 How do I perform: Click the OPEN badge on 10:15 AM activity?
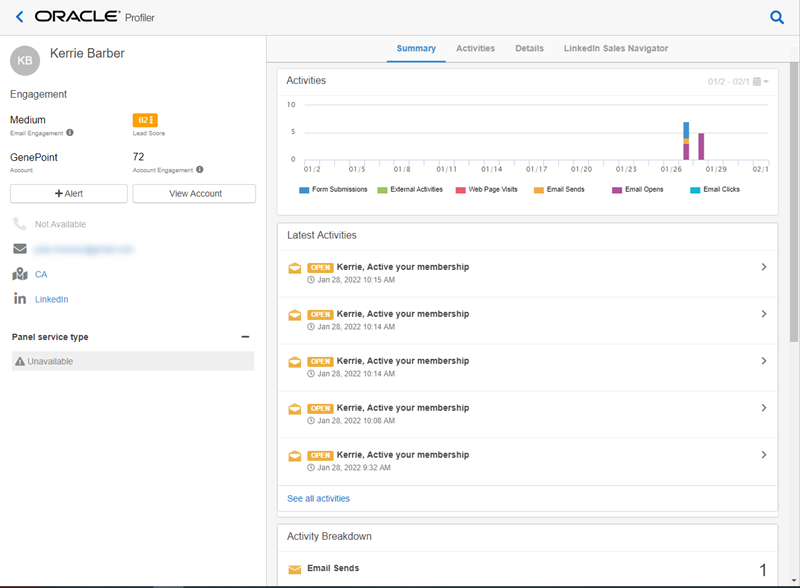(320, 267)
